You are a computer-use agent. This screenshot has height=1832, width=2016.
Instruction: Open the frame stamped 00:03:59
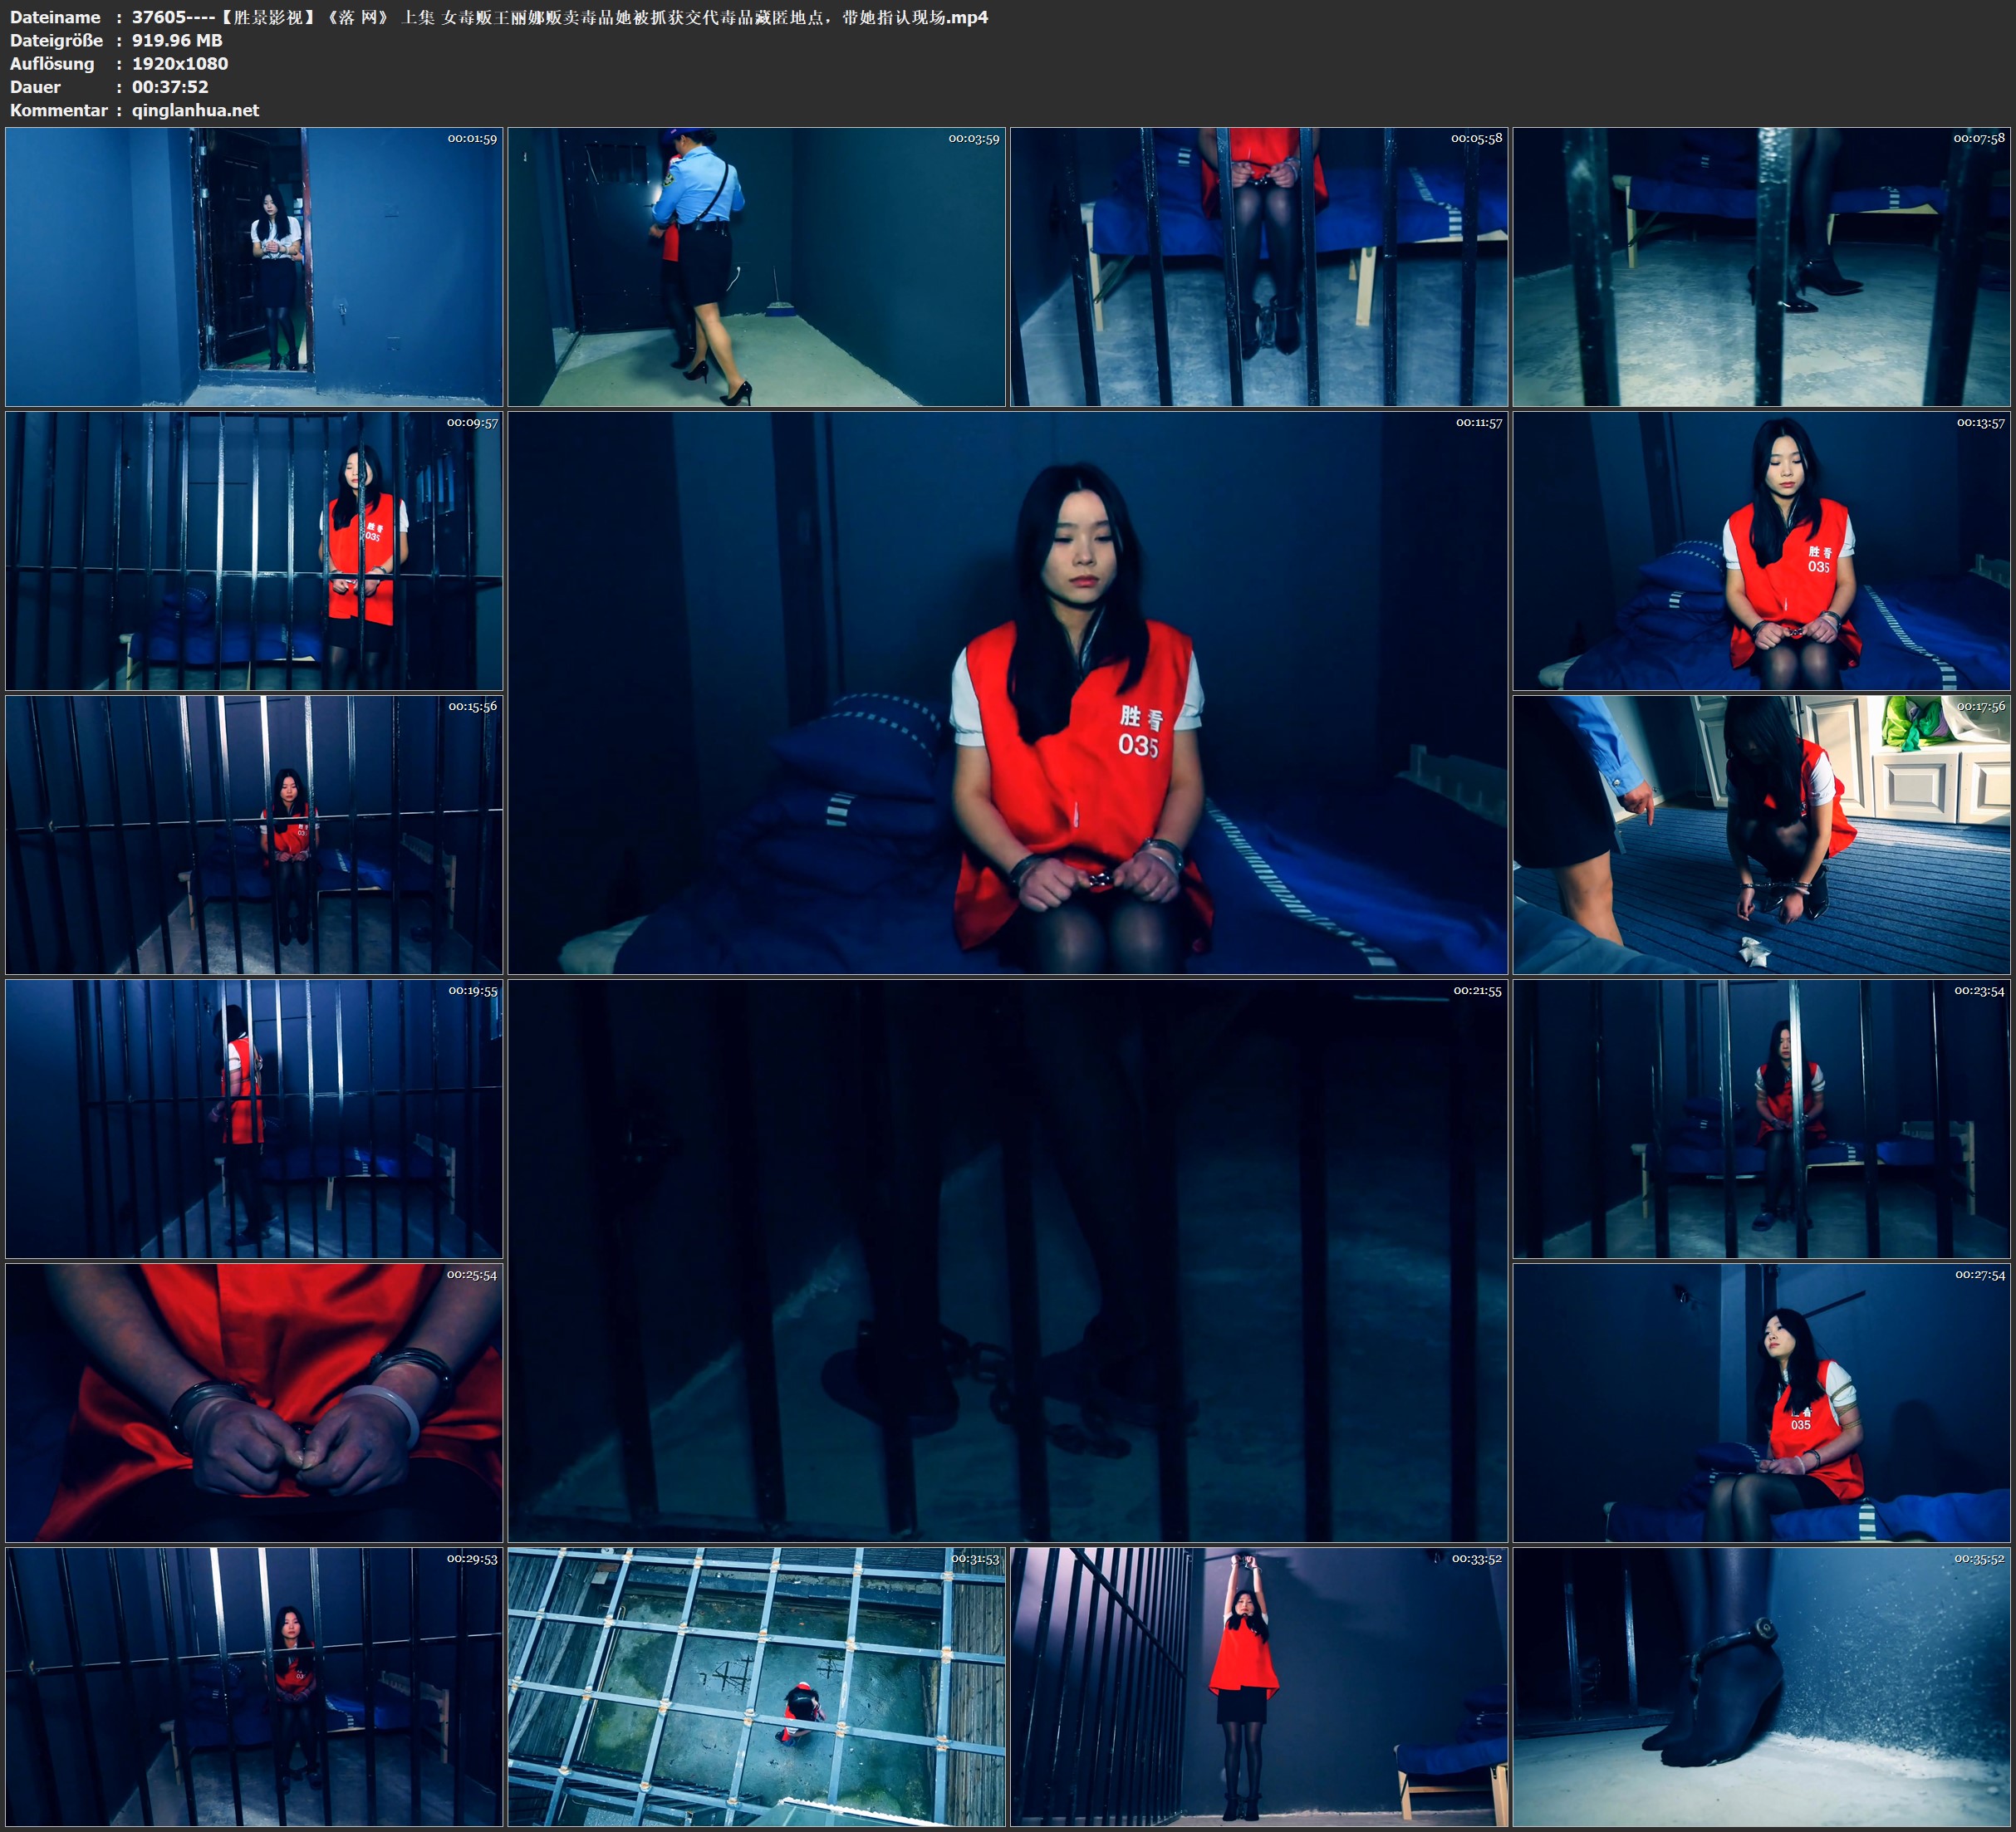(x=756, y=266)
